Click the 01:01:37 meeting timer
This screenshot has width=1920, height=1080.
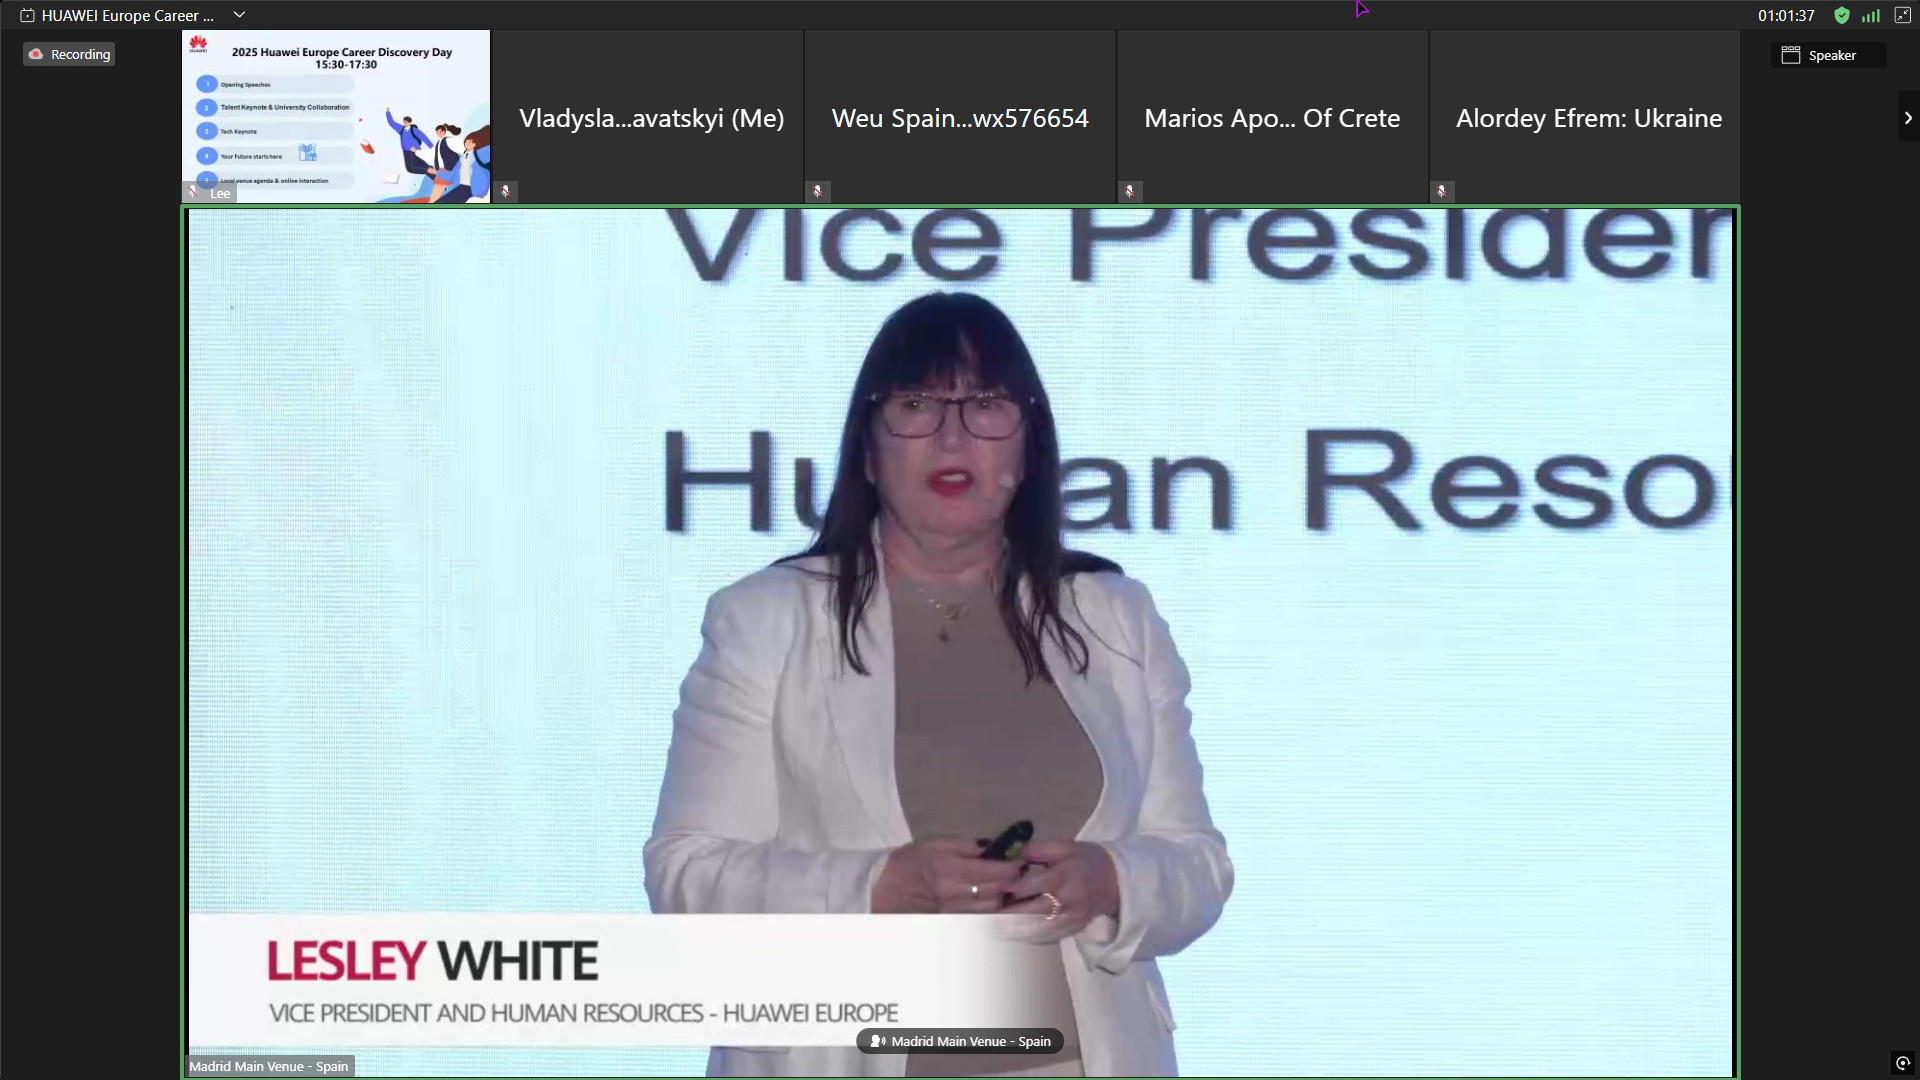pos(1786,15)
